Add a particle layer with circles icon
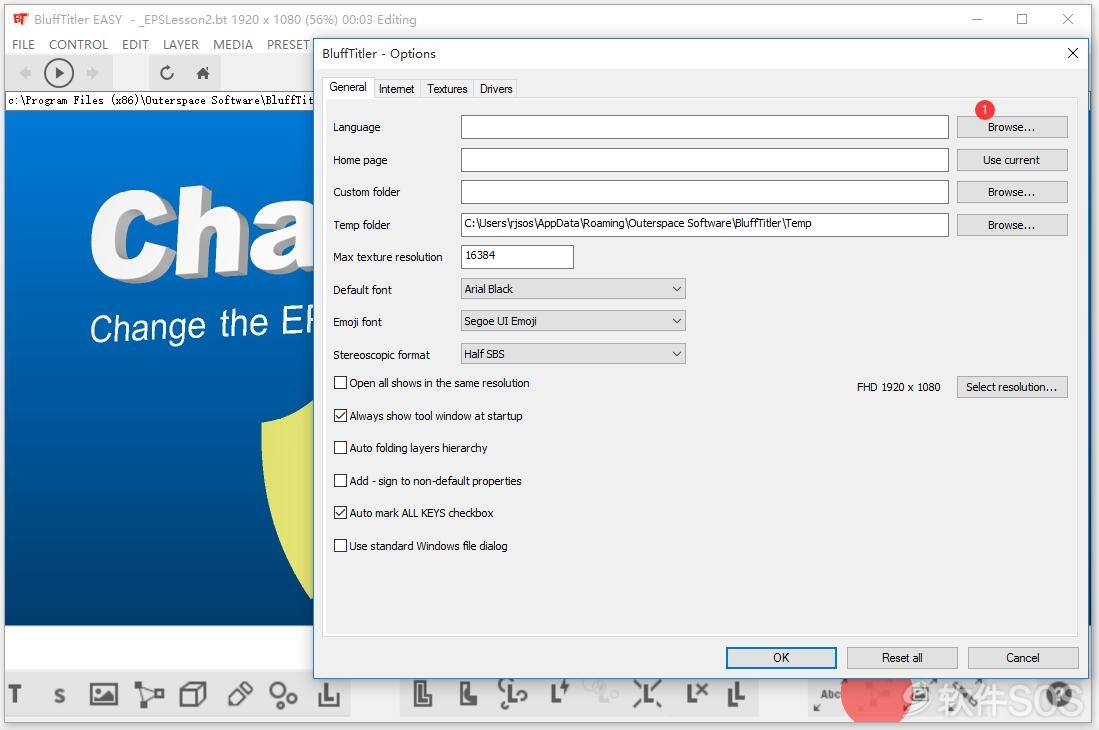 [283, 695]
